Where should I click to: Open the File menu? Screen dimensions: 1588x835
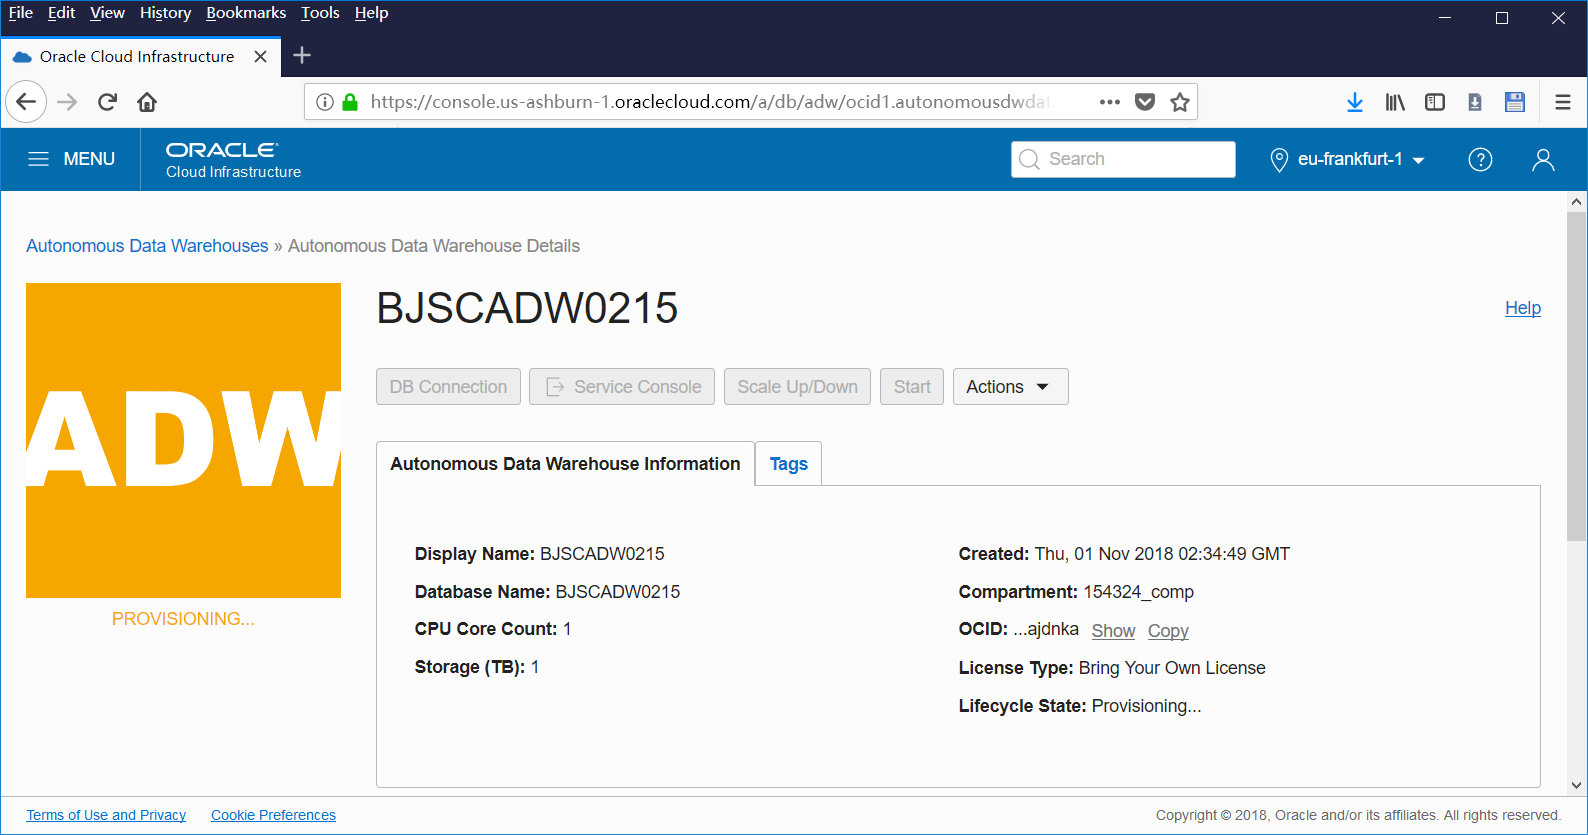click(21, 13)
